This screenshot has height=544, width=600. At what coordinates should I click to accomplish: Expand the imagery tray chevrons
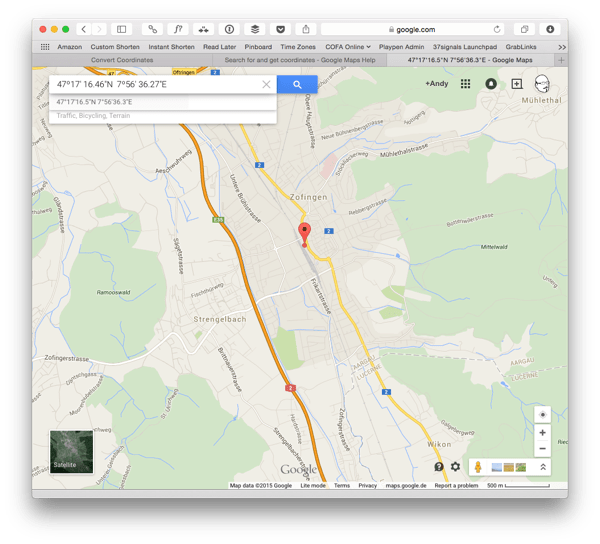543,467
